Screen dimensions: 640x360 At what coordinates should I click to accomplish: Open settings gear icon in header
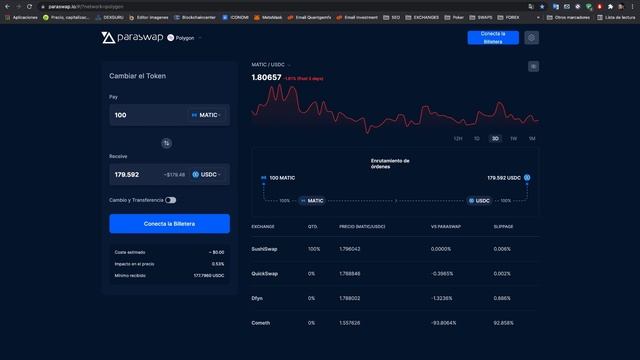point(531,38)
